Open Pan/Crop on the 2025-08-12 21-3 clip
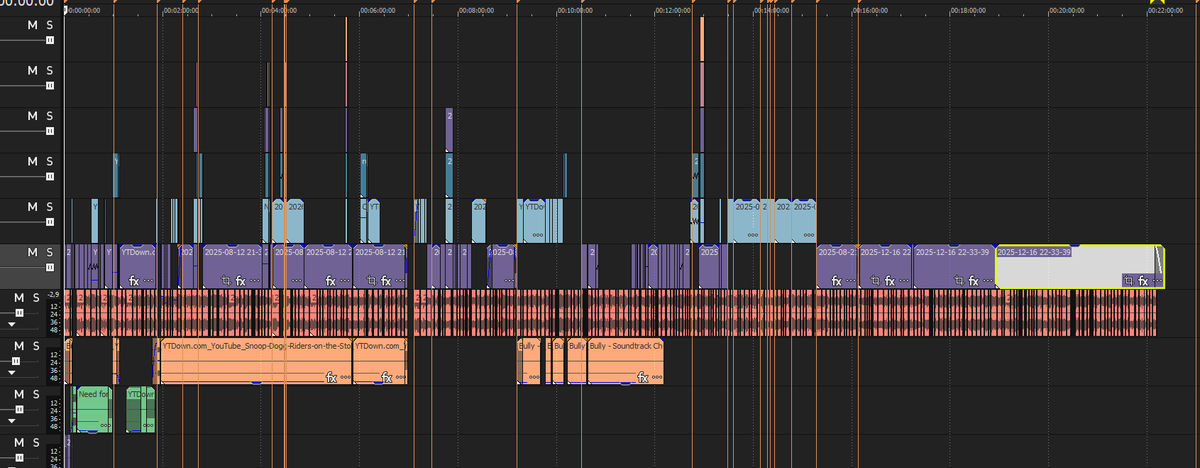The width and height of the screenshot is (1200, 468). (225, 281)
